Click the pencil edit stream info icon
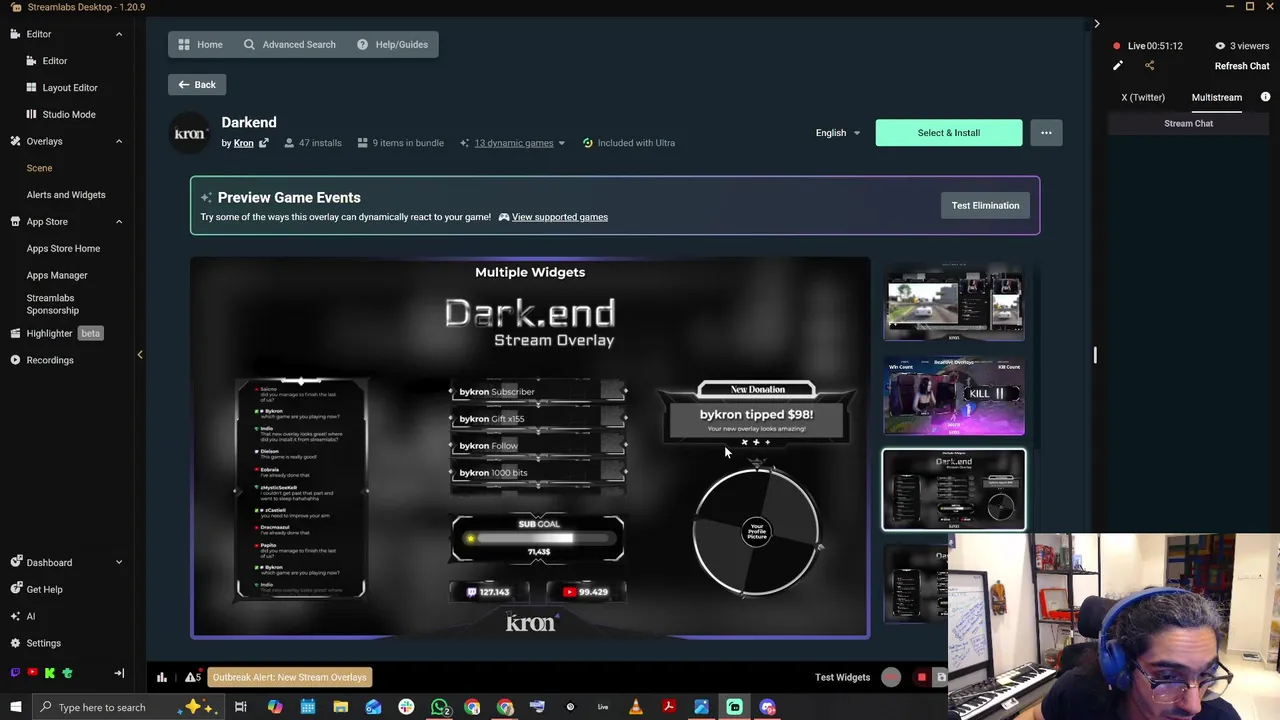The width and height of the screenshot is (1280, 720). [1118, 66]
